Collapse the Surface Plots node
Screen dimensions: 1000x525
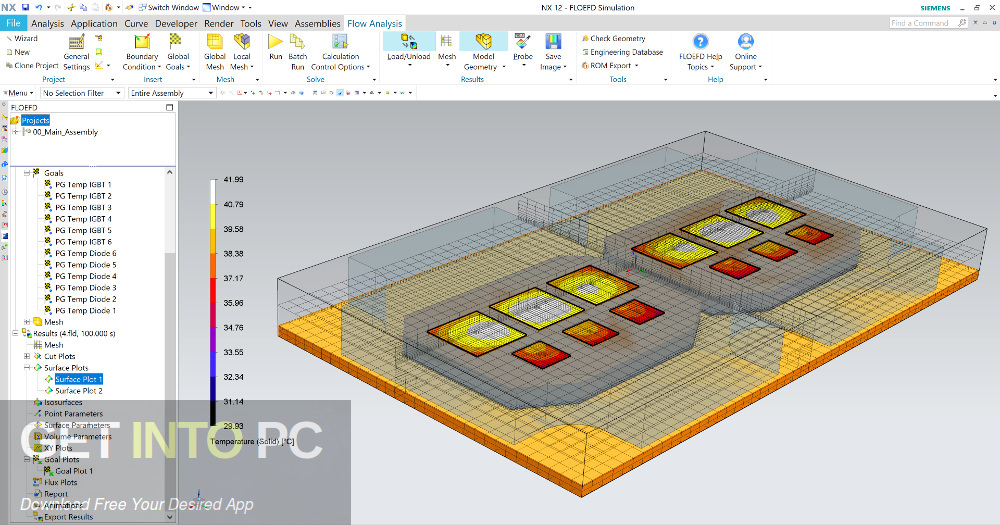(x=27, y=368)
